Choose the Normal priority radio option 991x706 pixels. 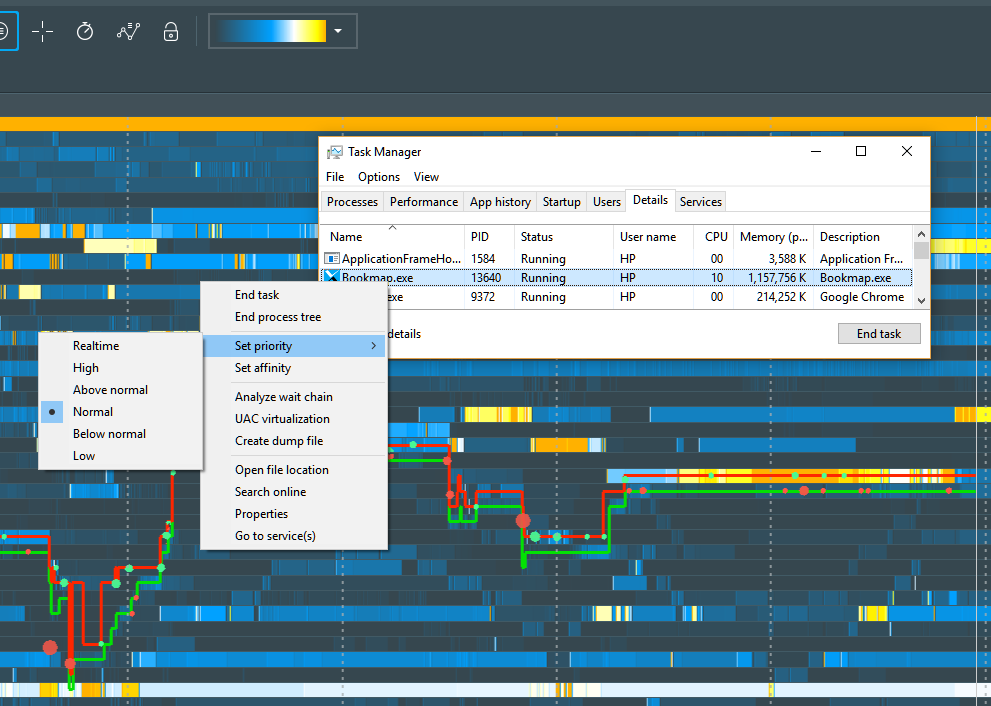[93, 412]
